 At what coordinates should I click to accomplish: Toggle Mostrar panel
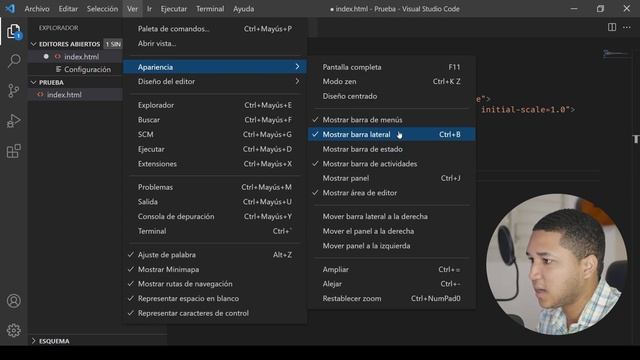391,178
